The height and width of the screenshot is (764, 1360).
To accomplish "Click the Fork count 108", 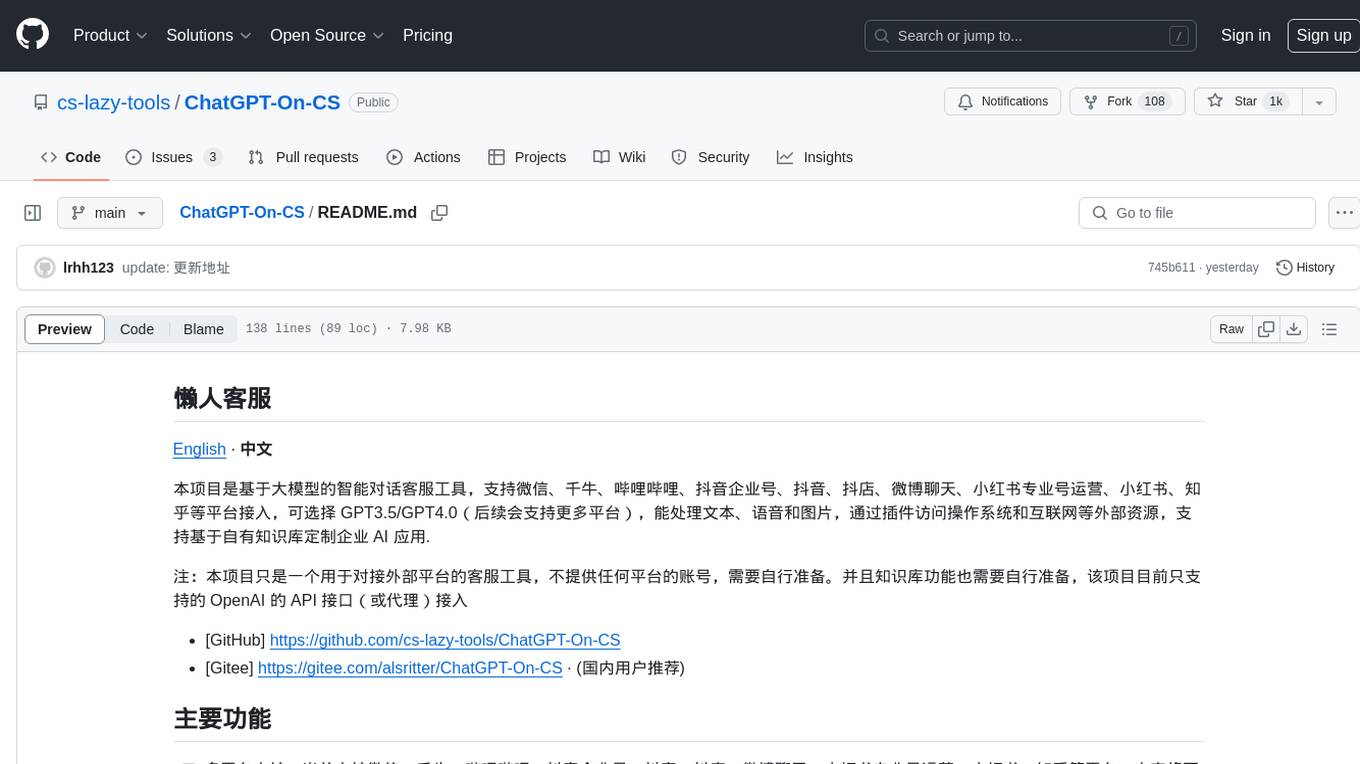I will (x=1155, y=102).
